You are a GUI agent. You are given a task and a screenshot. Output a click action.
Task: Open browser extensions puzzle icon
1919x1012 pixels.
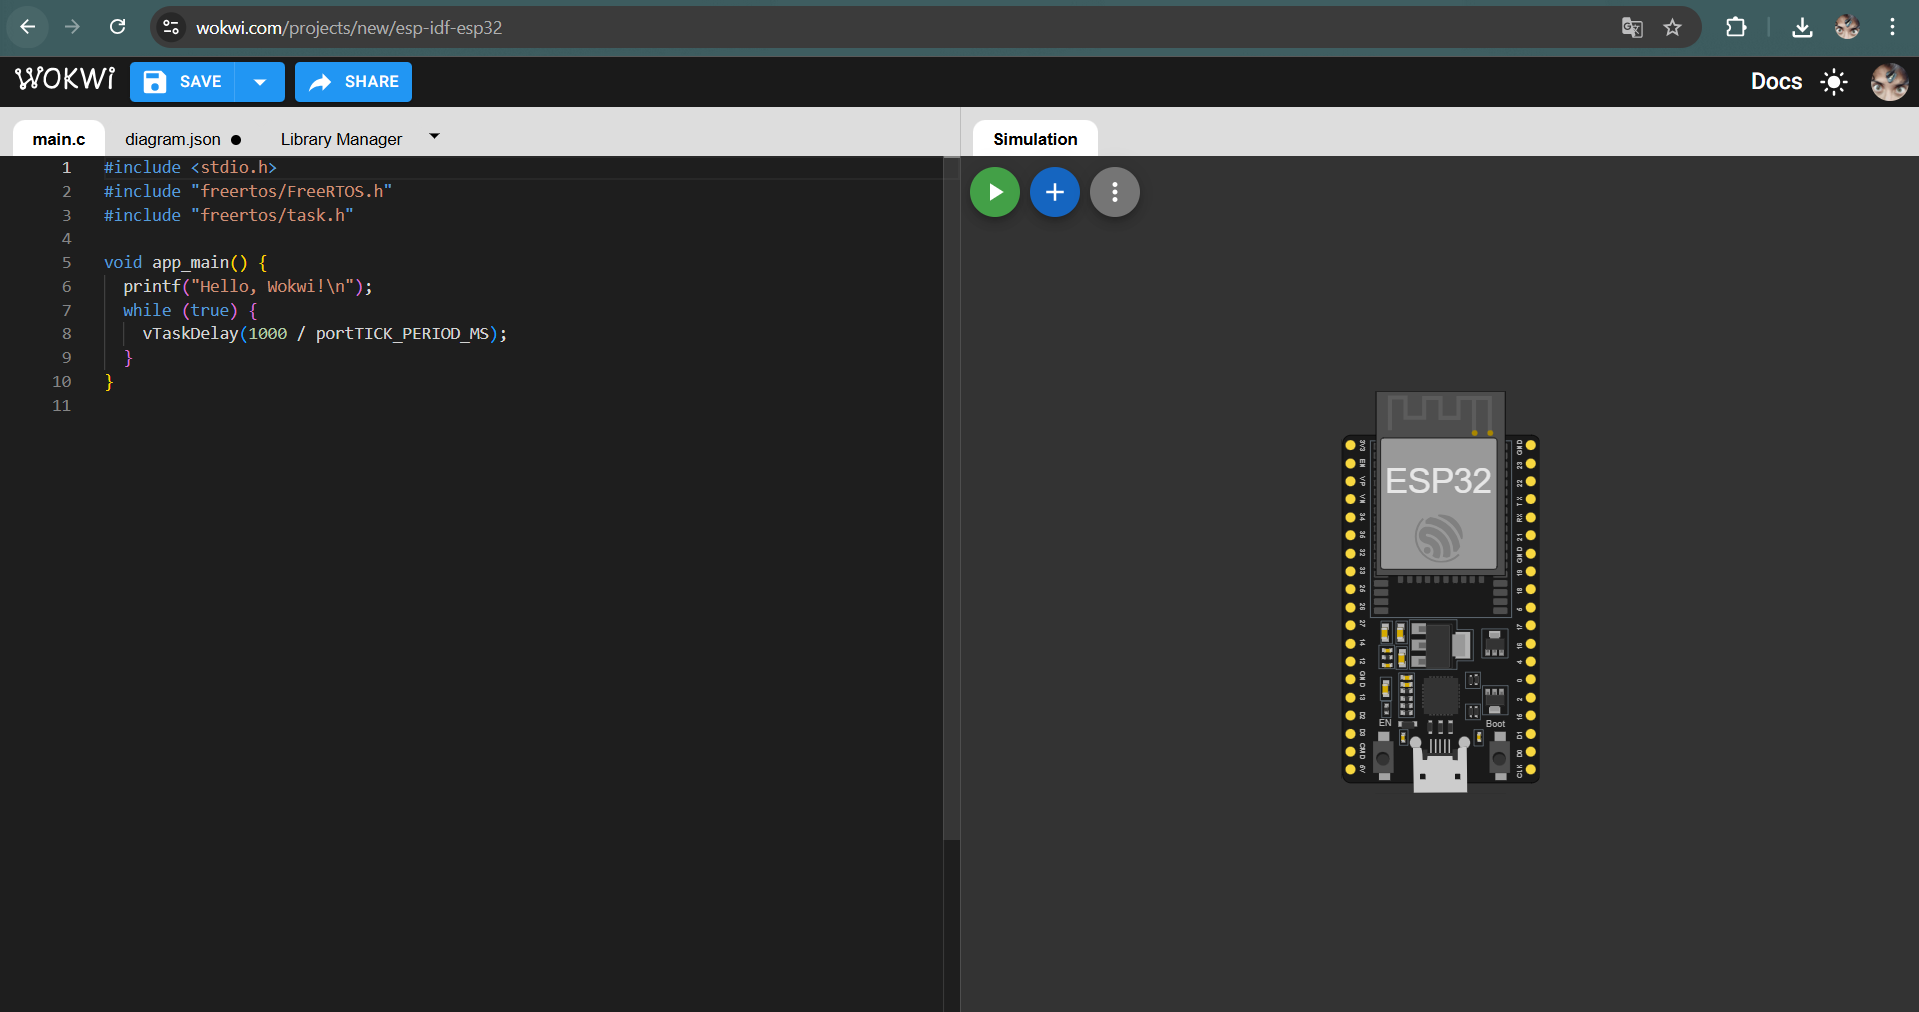click(x=1736, y=27)
